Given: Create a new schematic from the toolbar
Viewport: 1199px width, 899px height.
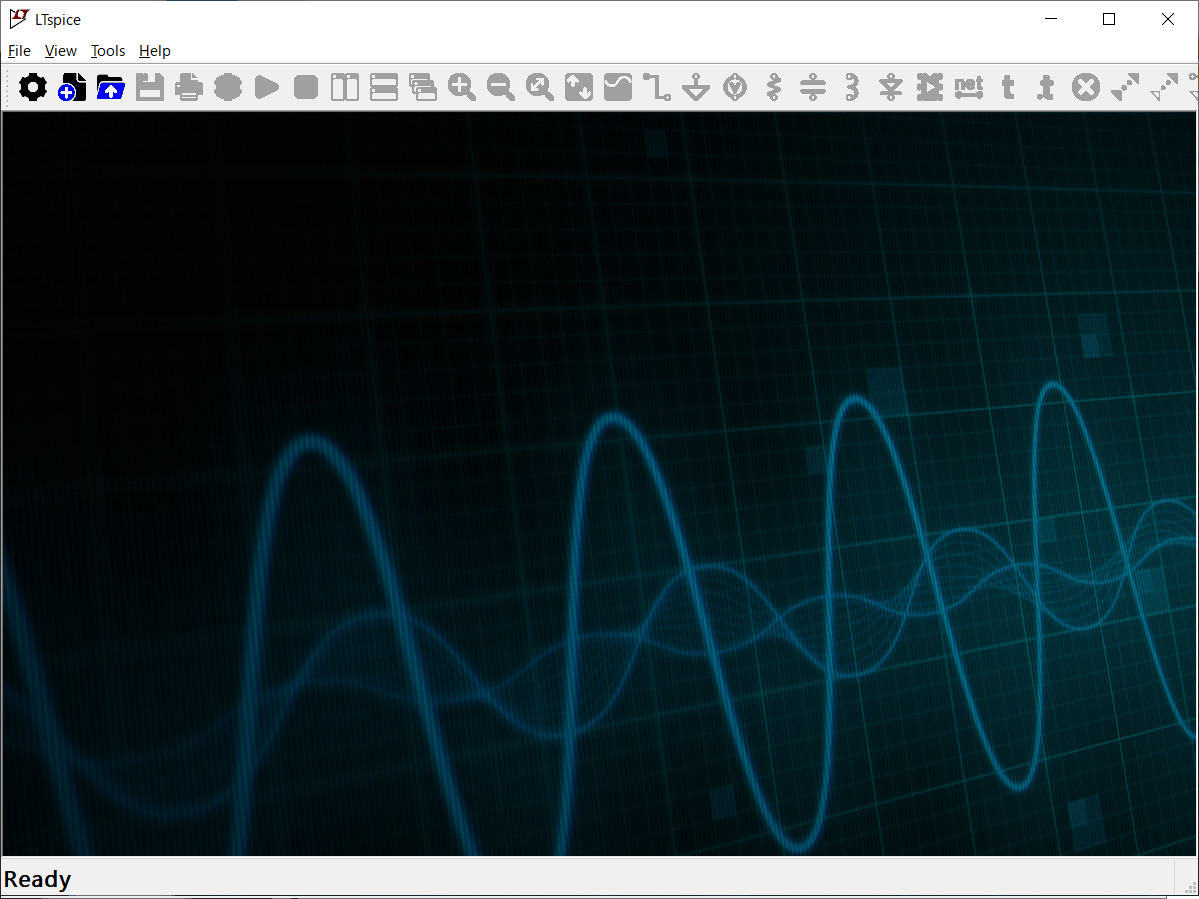Looking at the screenshot, I should [x=72, y=88].
